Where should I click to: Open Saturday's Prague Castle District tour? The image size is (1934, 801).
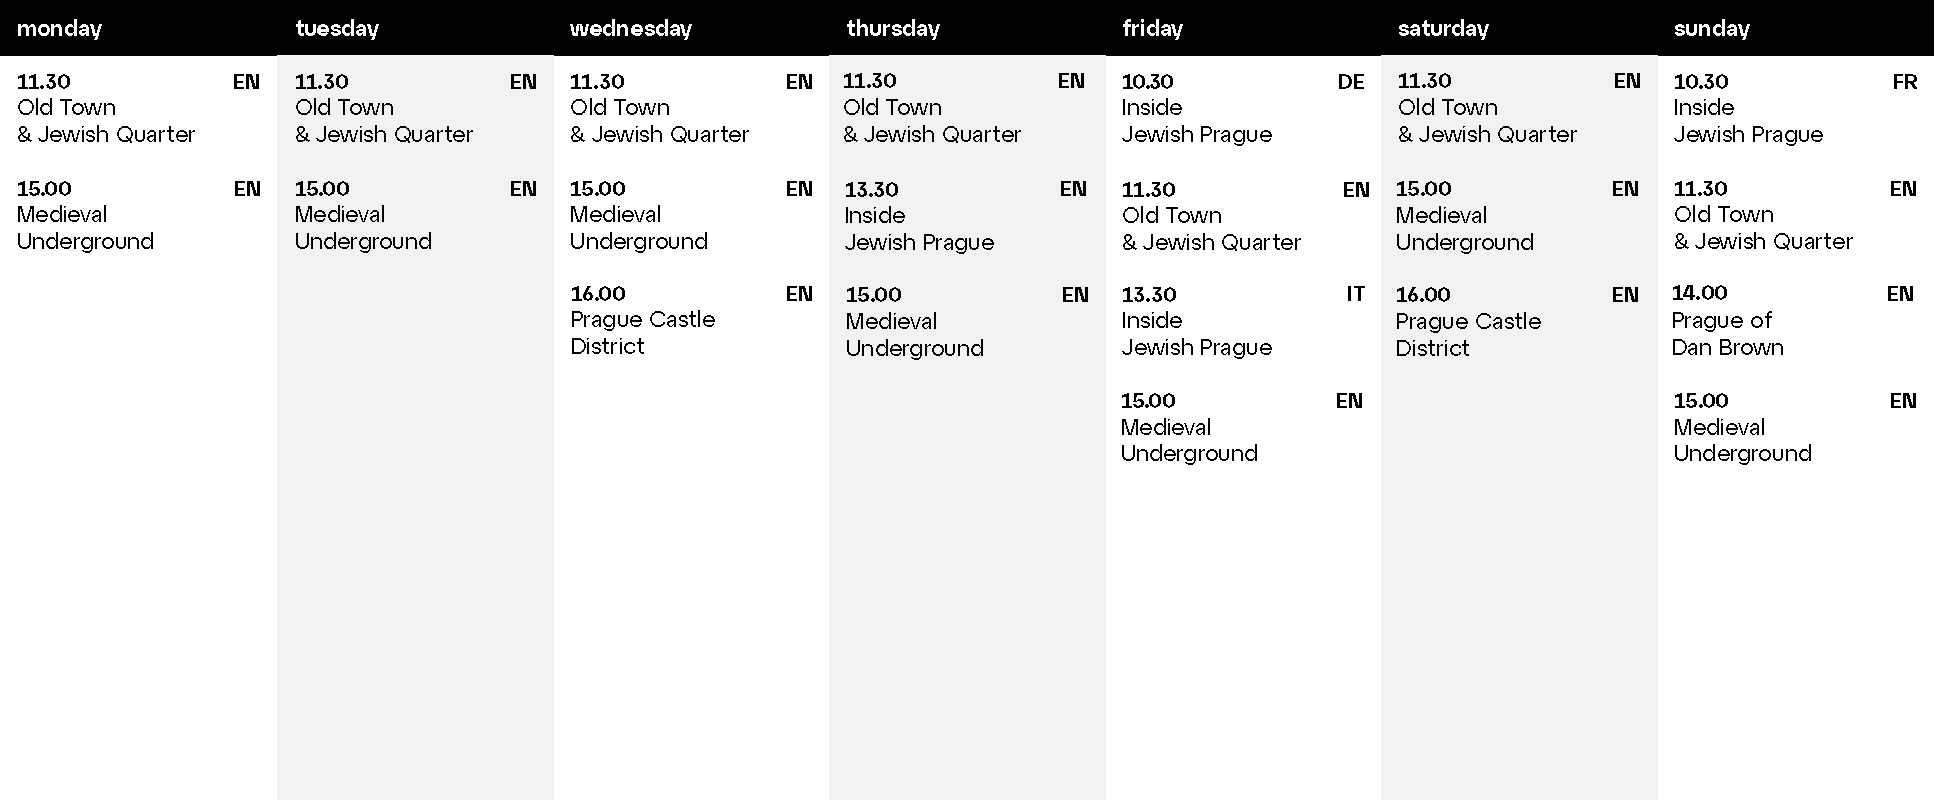point(1468,335)
